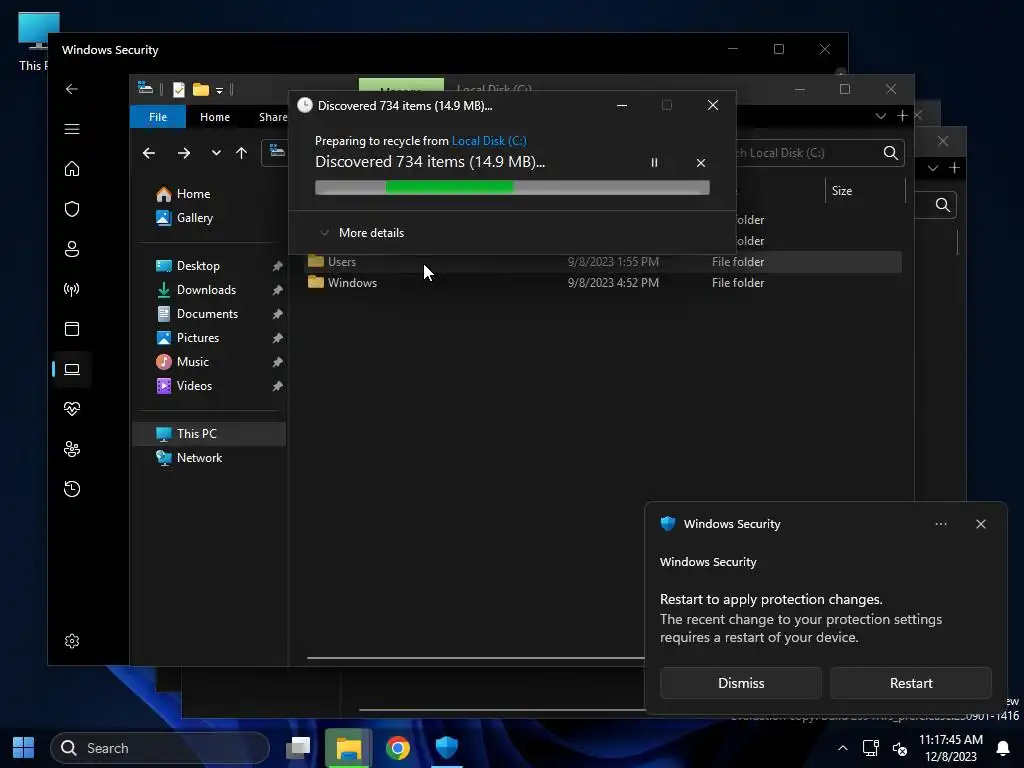Open Desktop in quick access
1024x768 pixels.
point(198,266)
